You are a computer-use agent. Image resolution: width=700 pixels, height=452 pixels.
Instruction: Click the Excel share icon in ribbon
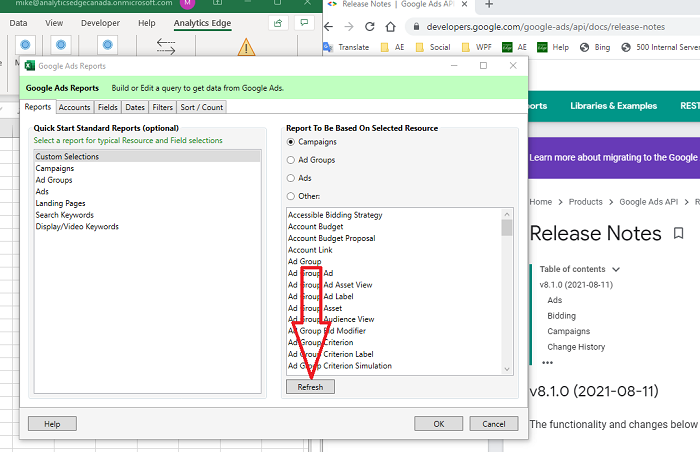click(278, 23)
